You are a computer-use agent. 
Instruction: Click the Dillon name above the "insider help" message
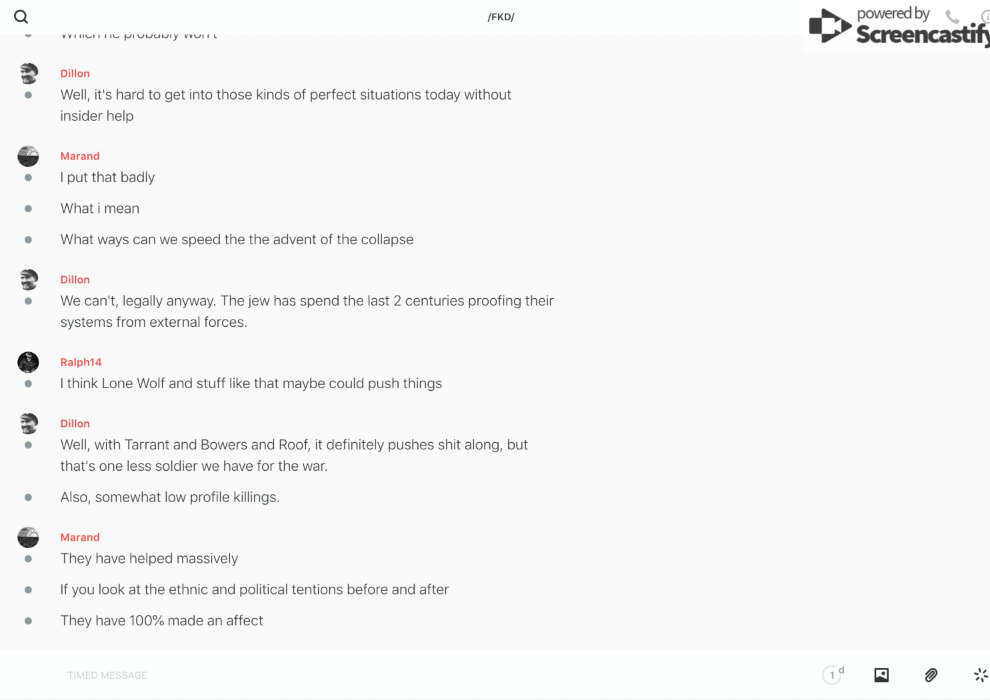[75, 73]
